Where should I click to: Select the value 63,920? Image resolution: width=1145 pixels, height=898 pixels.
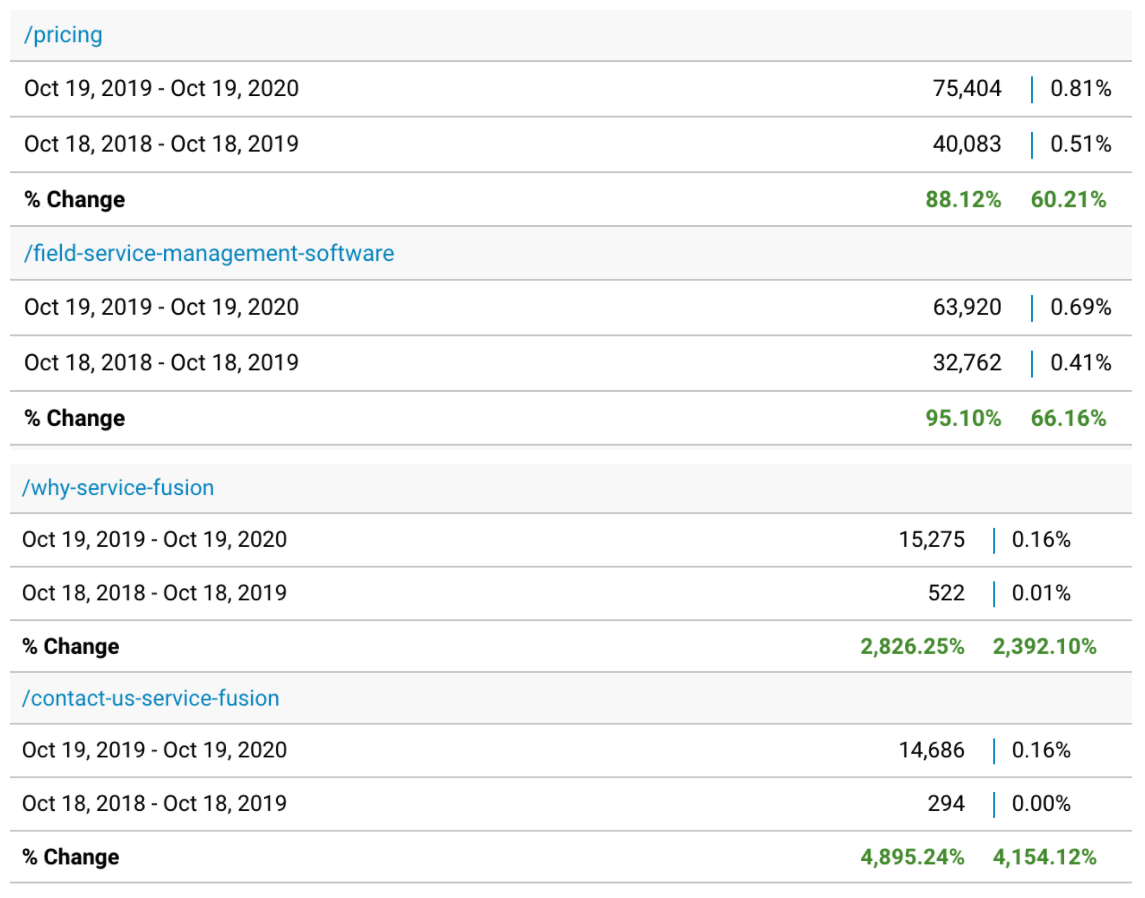(967, 307)
